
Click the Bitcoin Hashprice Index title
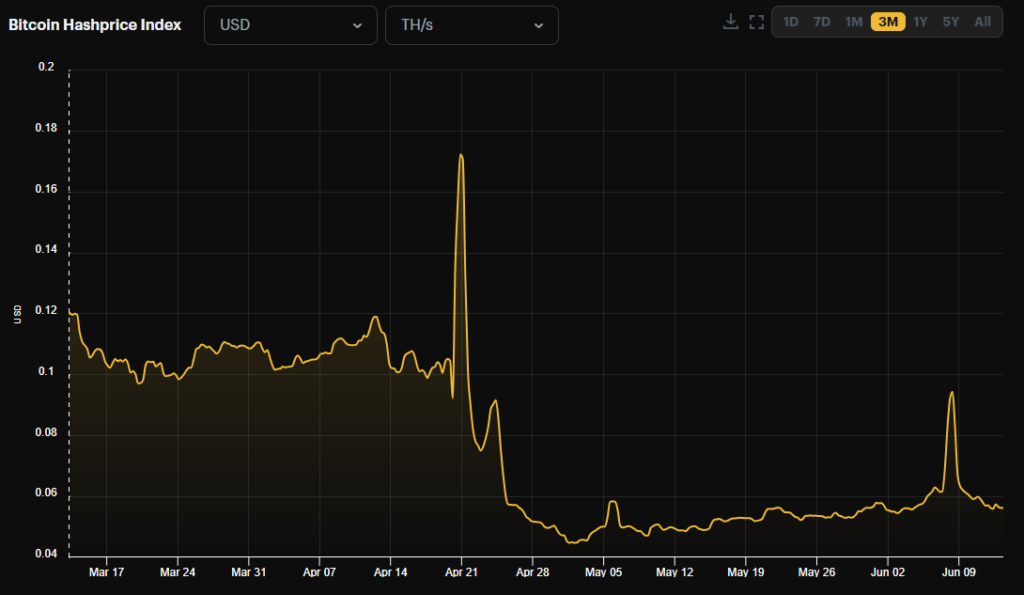[x=95, y=25]
